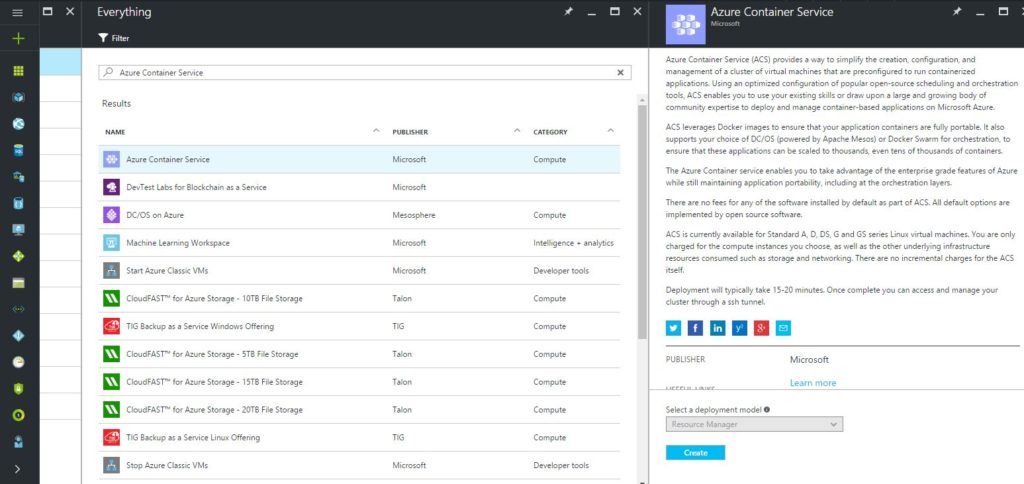
Task: Sort results by the CATEGORY column arrow
Action: pyautogui.click(x=611, y=131)
